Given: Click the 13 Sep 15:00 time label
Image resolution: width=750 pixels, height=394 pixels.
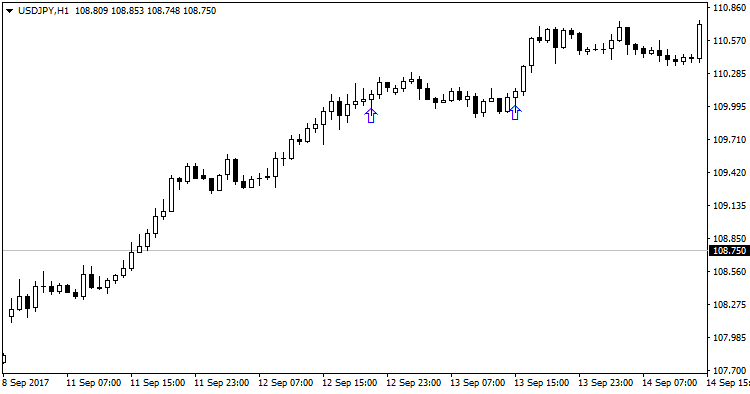Looking at the screenshot, I should (541, 383).
